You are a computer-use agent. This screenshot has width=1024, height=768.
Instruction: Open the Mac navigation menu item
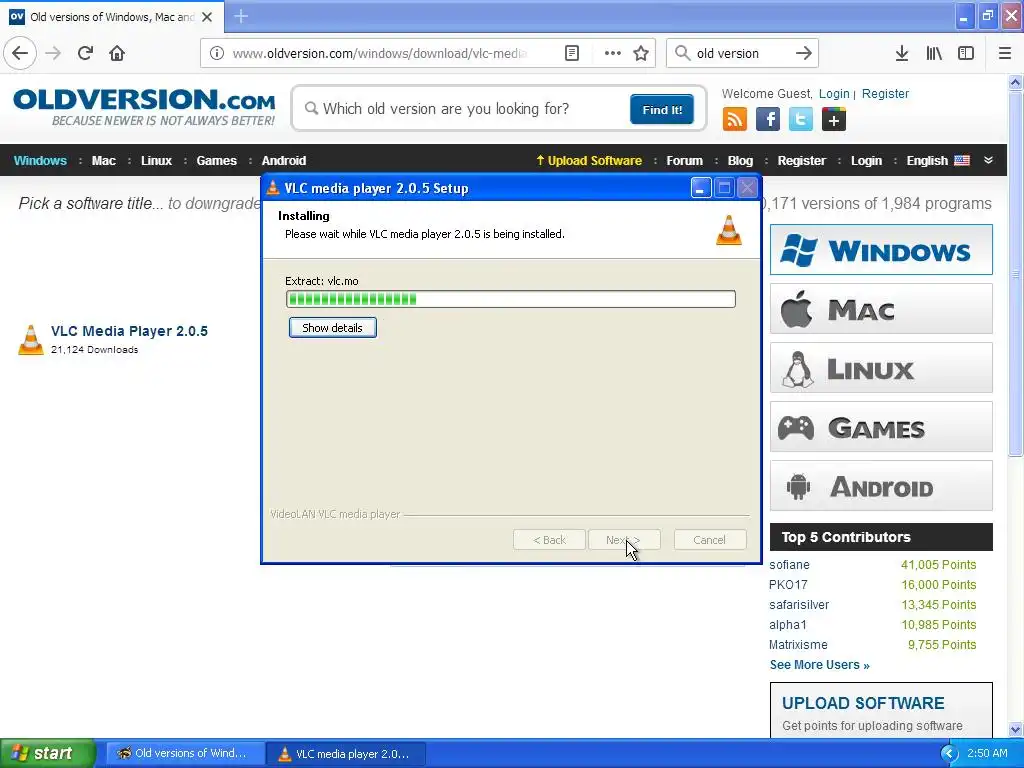(x=103, y=161)
